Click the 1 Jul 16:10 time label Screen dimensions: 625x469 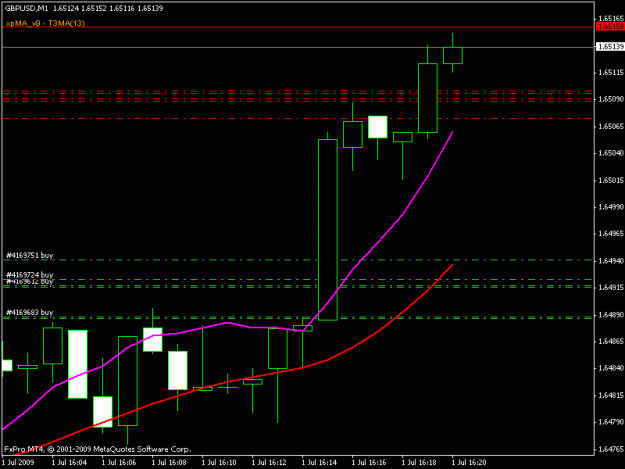tap(219, 463)
